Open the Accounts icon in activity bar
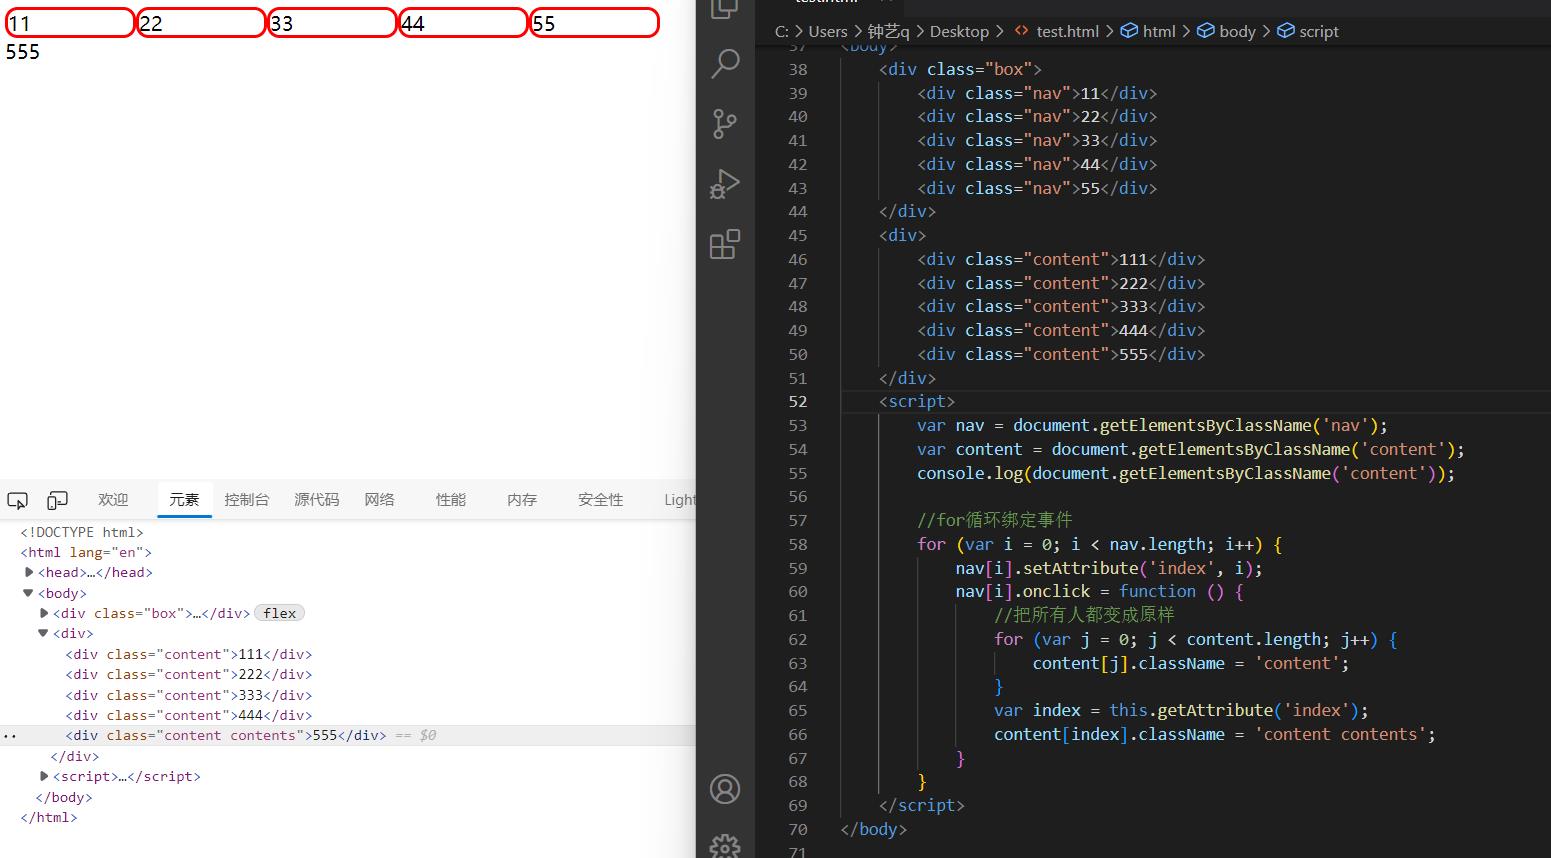Screen dimensions: 1551x858 [724, 788]
